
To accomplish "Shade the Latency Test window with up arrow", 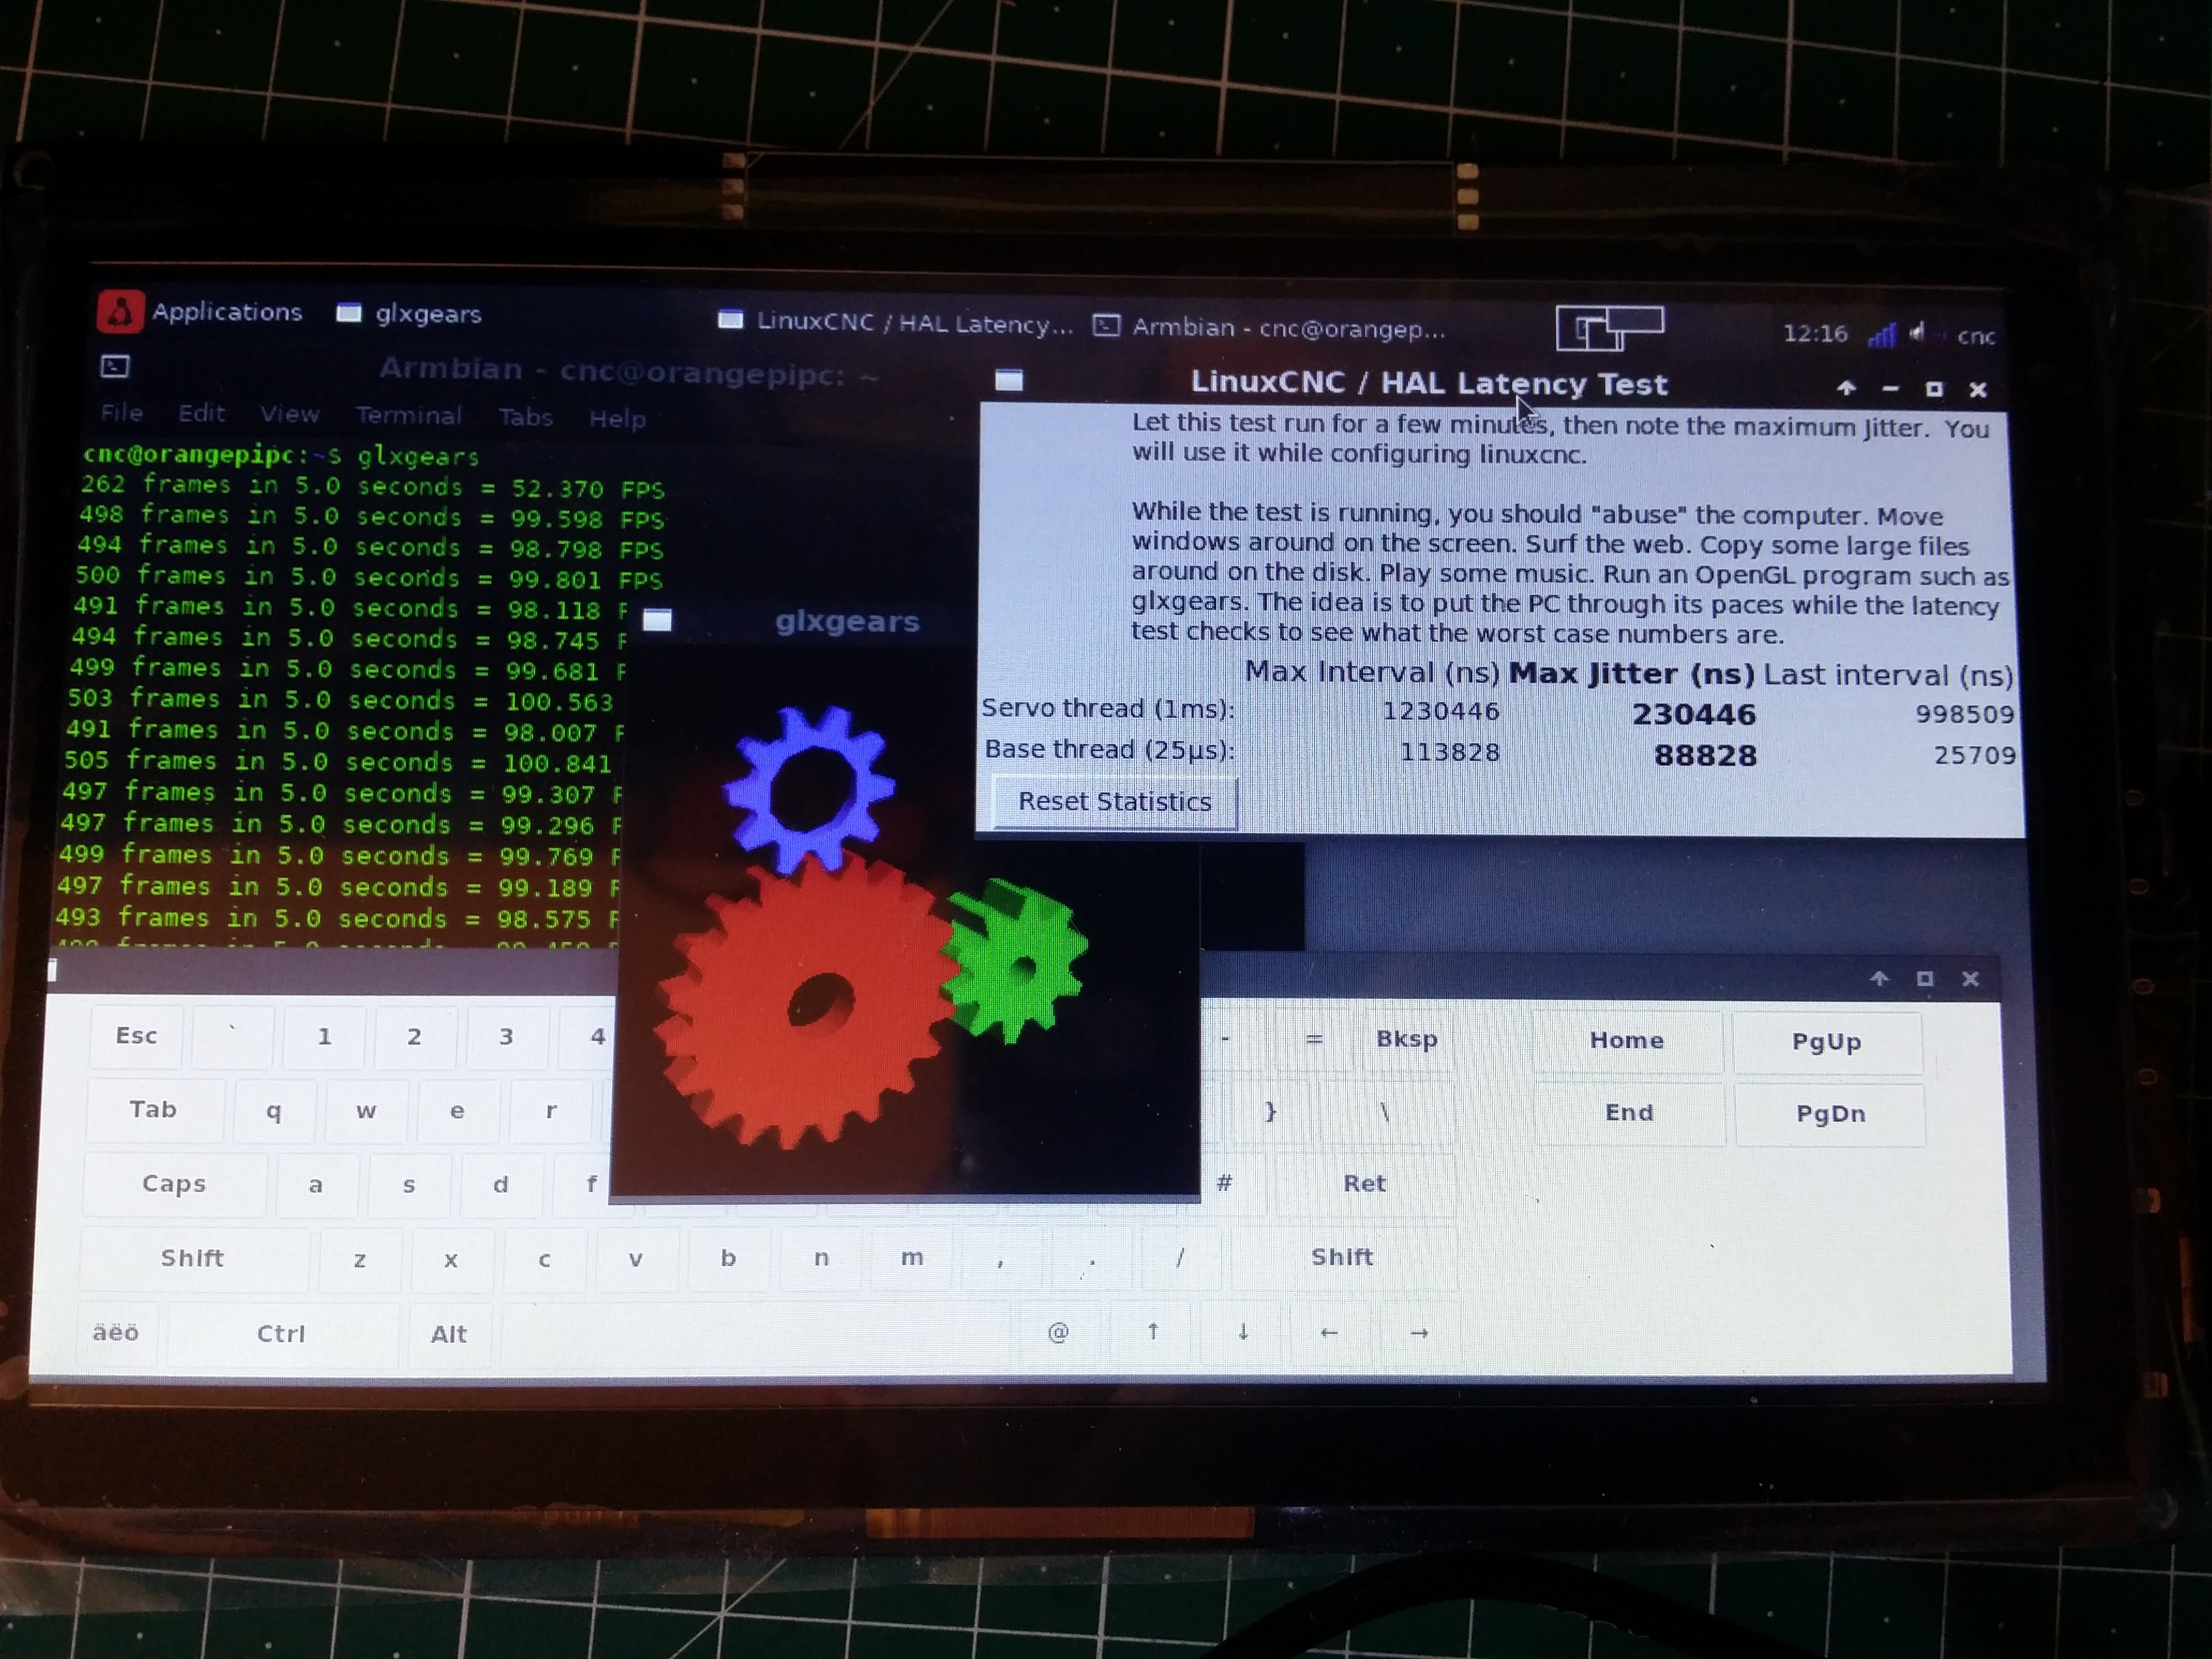I will tap(1846, 388).
